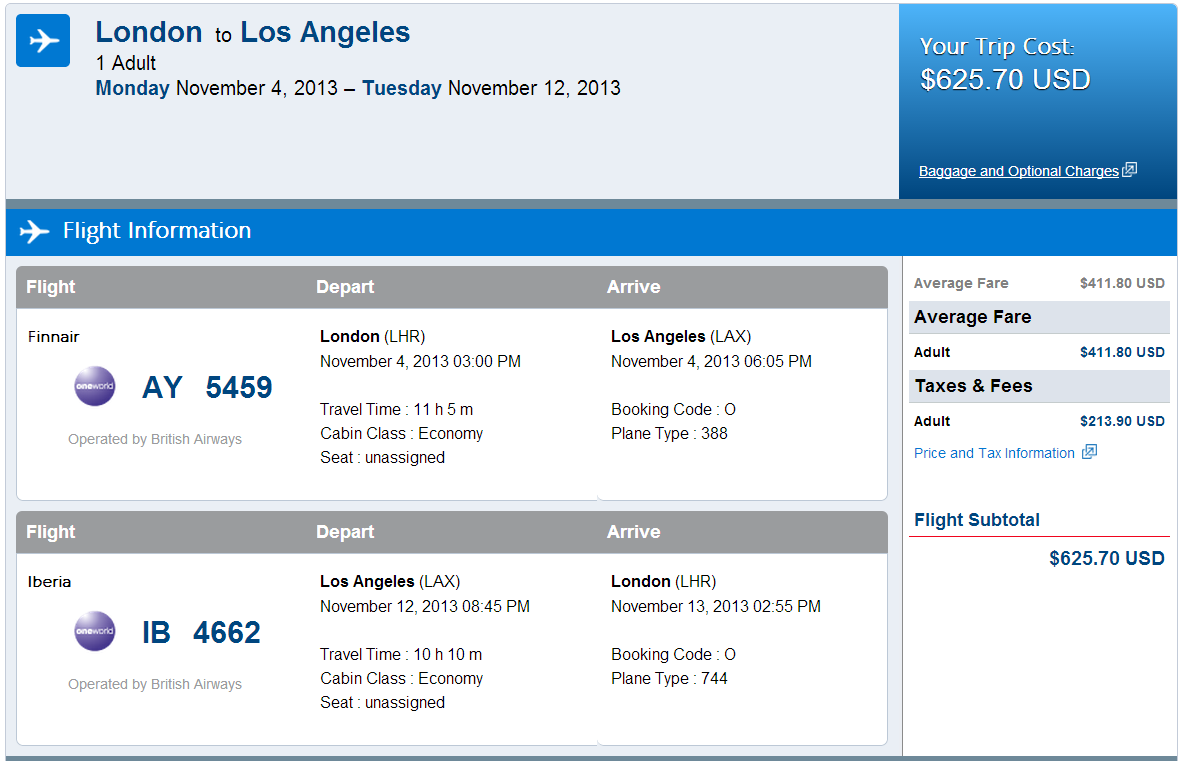Open Price and Tax Information link
Image resolution: width=1182 pixels, height=761 pixels.
[994, 453]
